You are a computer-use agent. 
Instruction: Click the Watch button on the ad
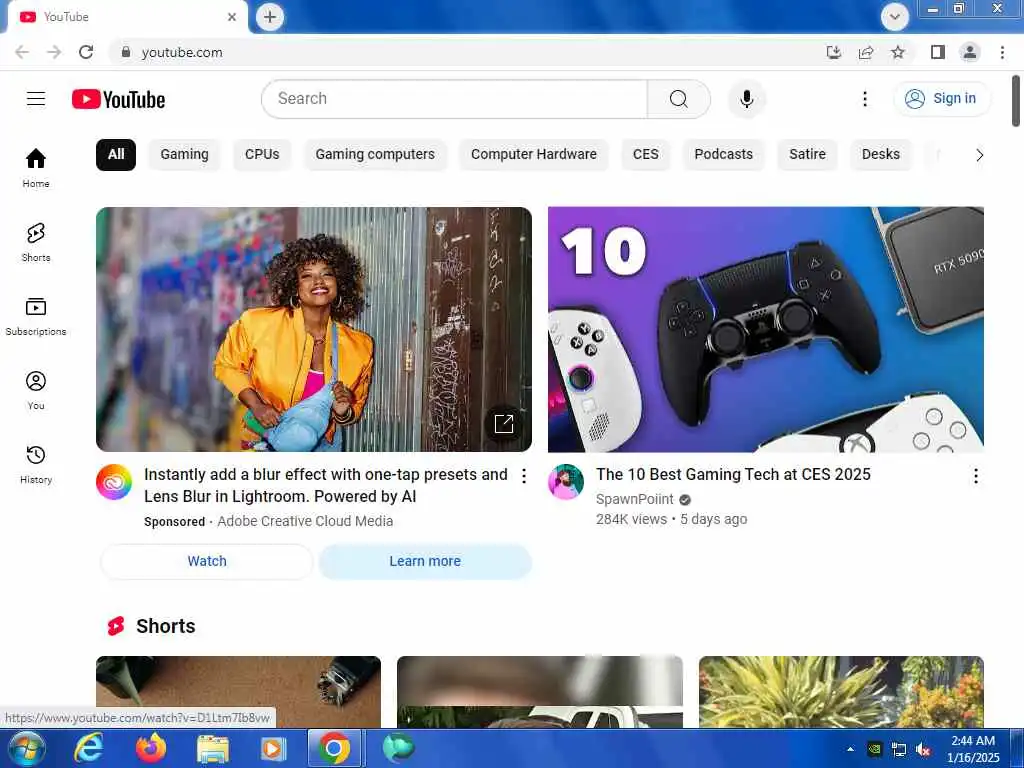pos(207,562)
